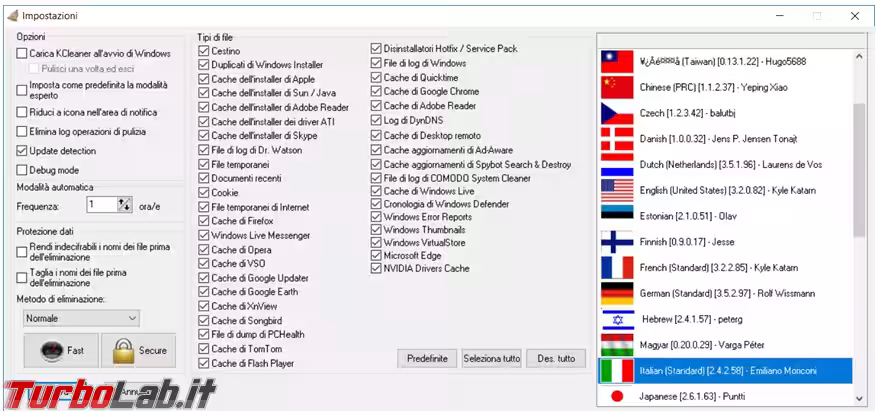Uncheck Microsoft Edge checkbox
The width and height of the screenshot is (876, 412).
(376, 255)
